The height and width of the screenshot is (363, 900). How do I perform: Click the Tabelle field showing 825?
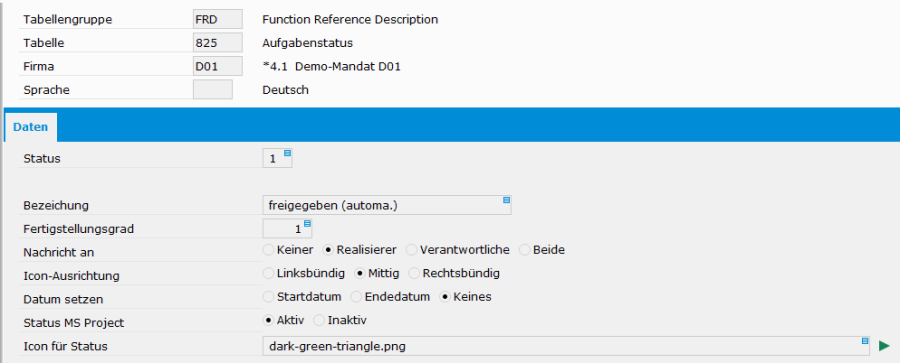[218, 43]
